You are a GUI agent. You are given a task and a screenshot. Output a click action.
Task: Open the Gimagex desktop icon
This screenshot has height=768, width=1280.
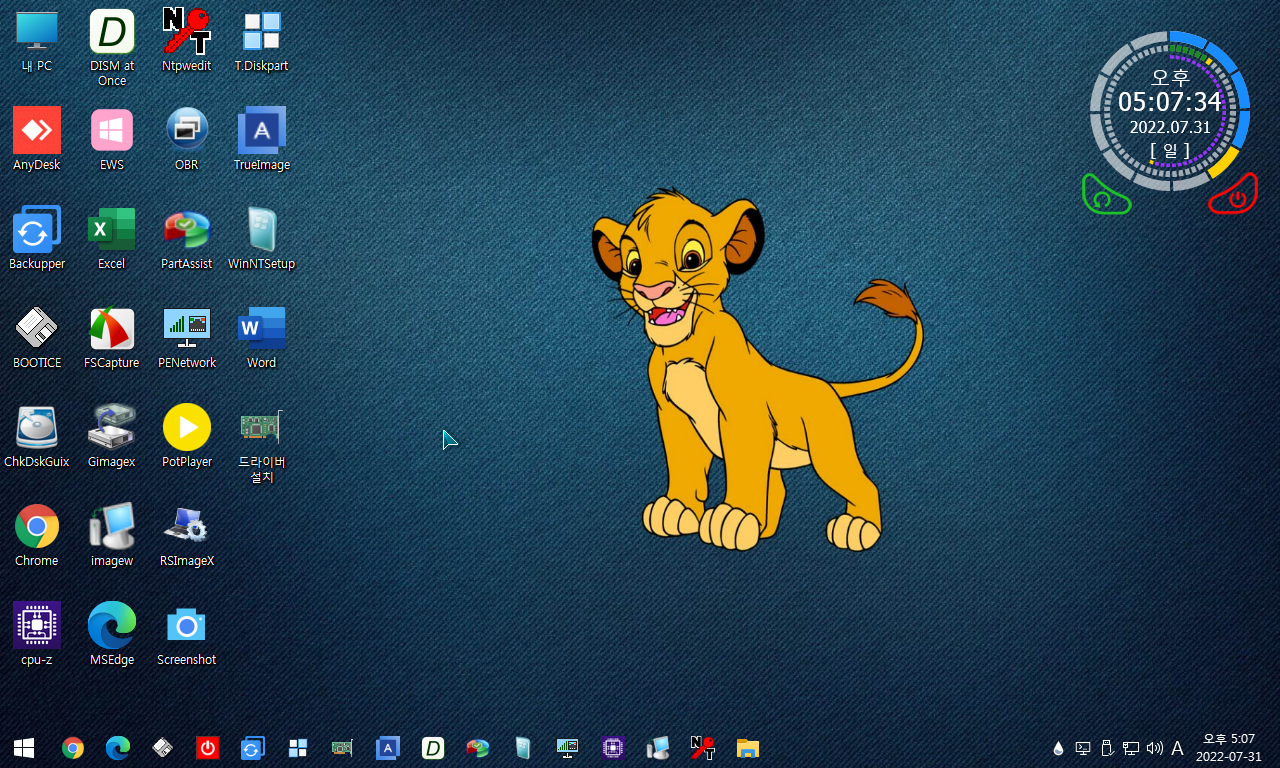point(112,437)
